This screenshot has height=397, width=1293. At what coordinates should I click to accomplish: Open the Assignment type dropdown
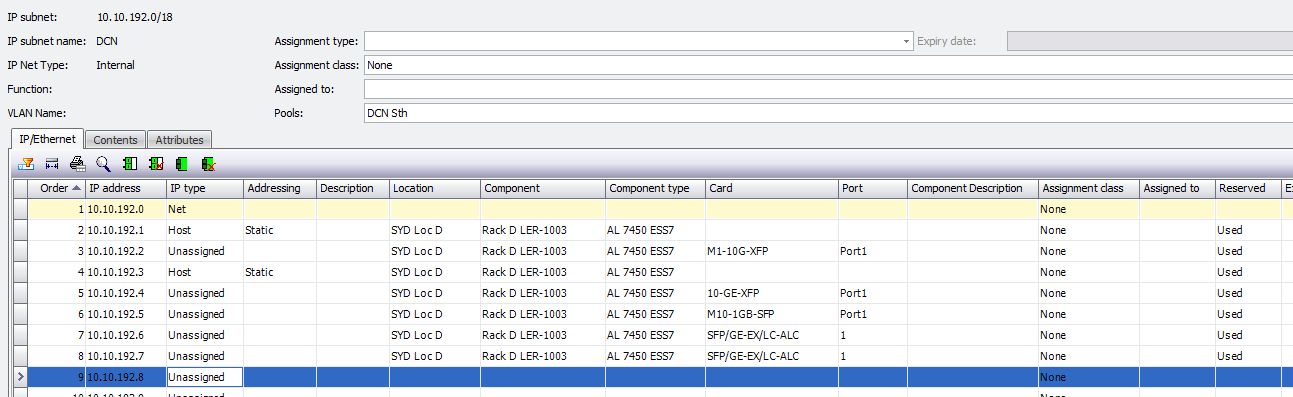(x=907, y=41)
